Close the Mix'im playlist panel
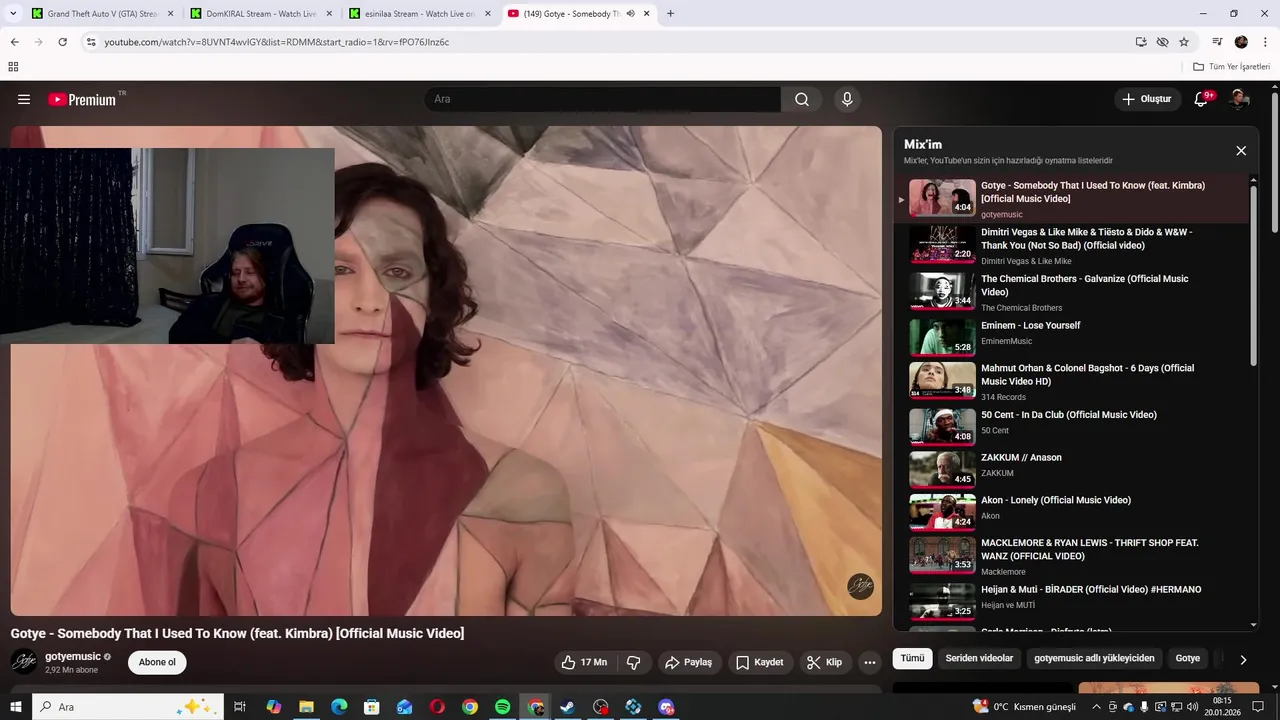Image resolution: width=1280 pixels, height=720 pixels. 1241,151
